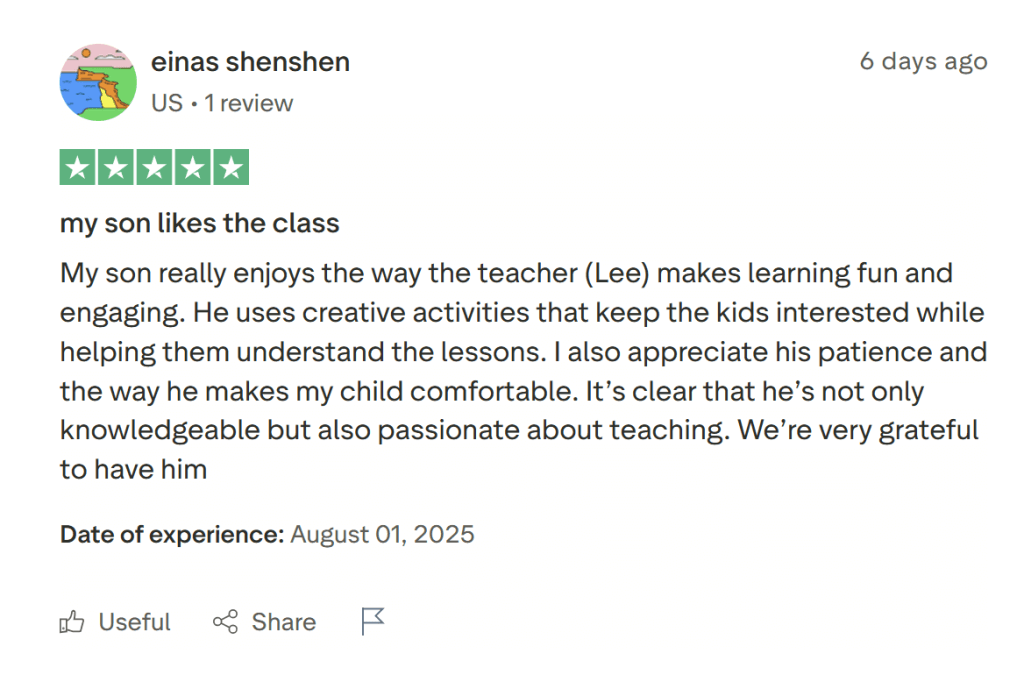1024x689 pixels.
Task: Mark the review with the Useful label
Action: 134,622
